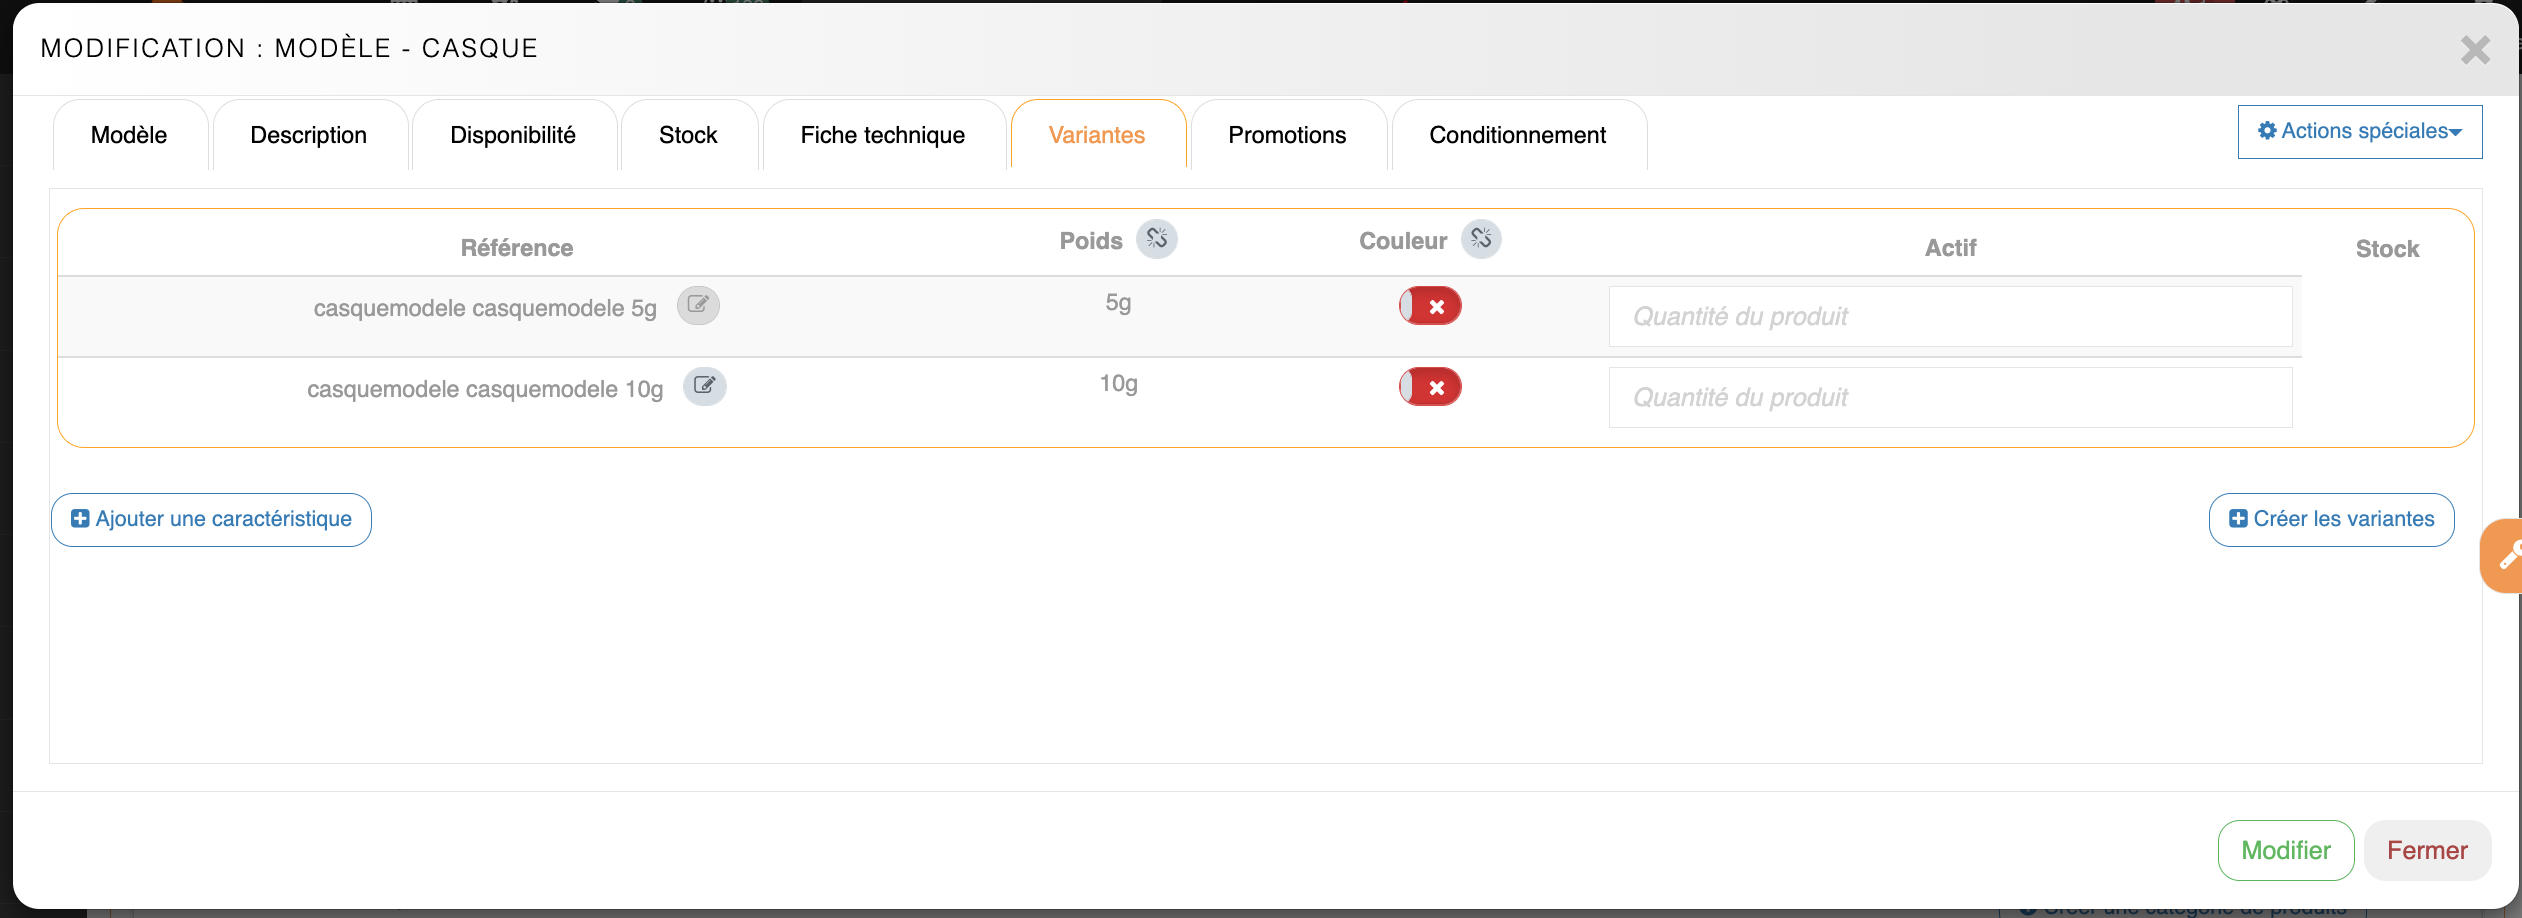This screenshot has width=2522, height=918.
Task: Switch to the Conditionnement tab
Action: (x=1517, y=135)
